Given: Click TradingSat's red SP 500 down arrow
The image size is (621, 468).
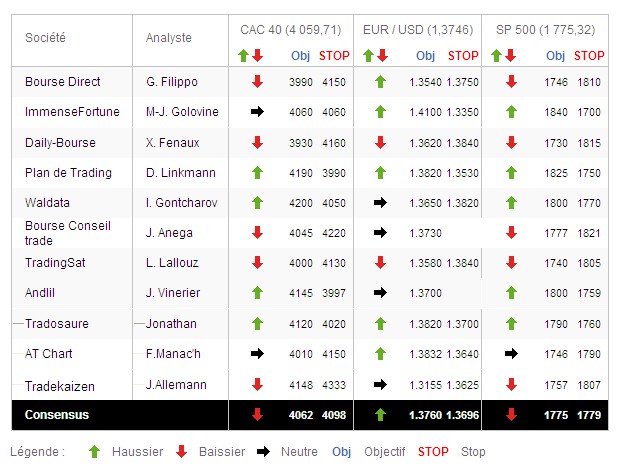Looking at the screenshot, I should pyautogui.click(x=511, y=263).
